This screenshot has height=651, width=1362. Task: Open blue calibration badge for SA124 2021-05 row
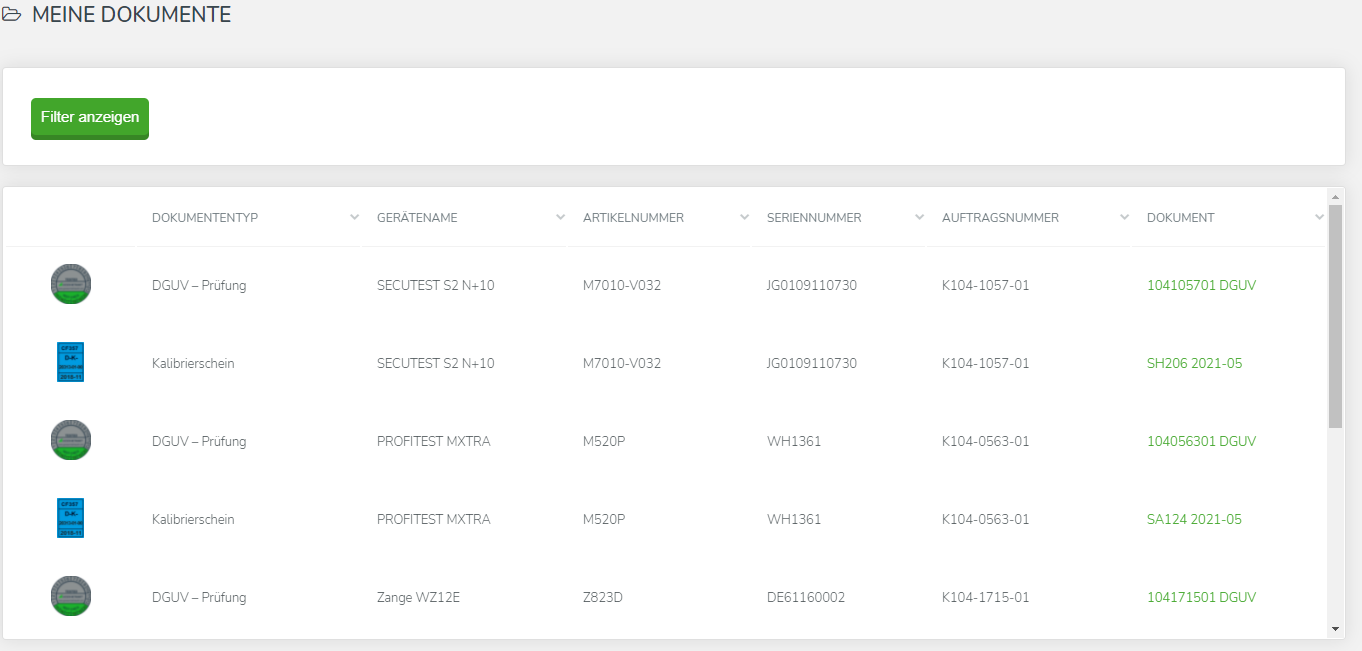coord(71,518)
